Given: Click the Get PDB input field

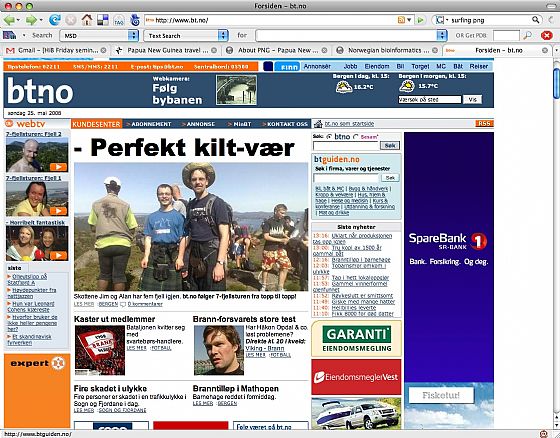Looking at the screenshot, I should click(x=506, y=35).
